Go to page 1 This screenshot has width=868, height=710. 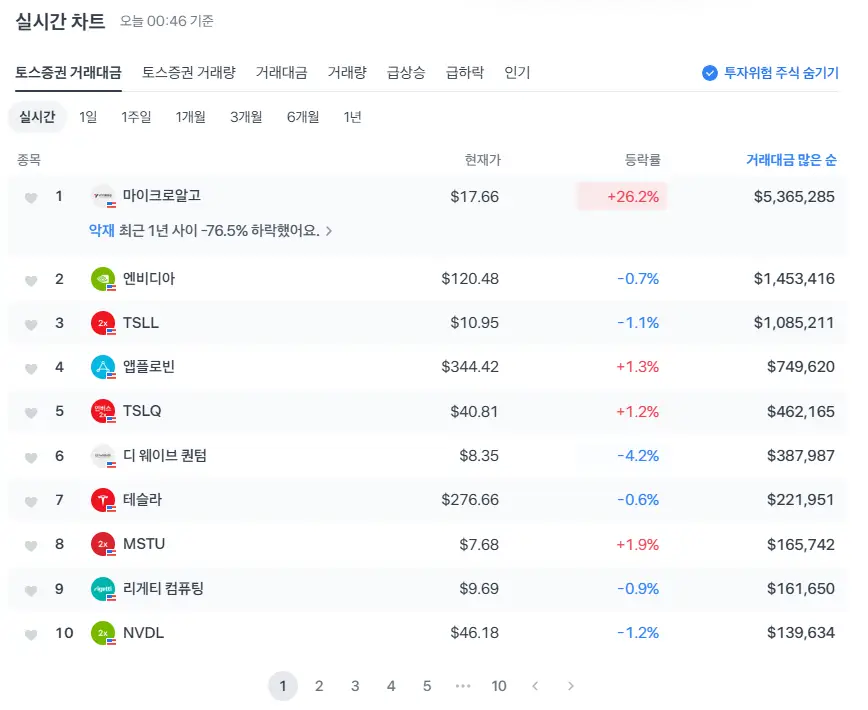pos(283,686)
